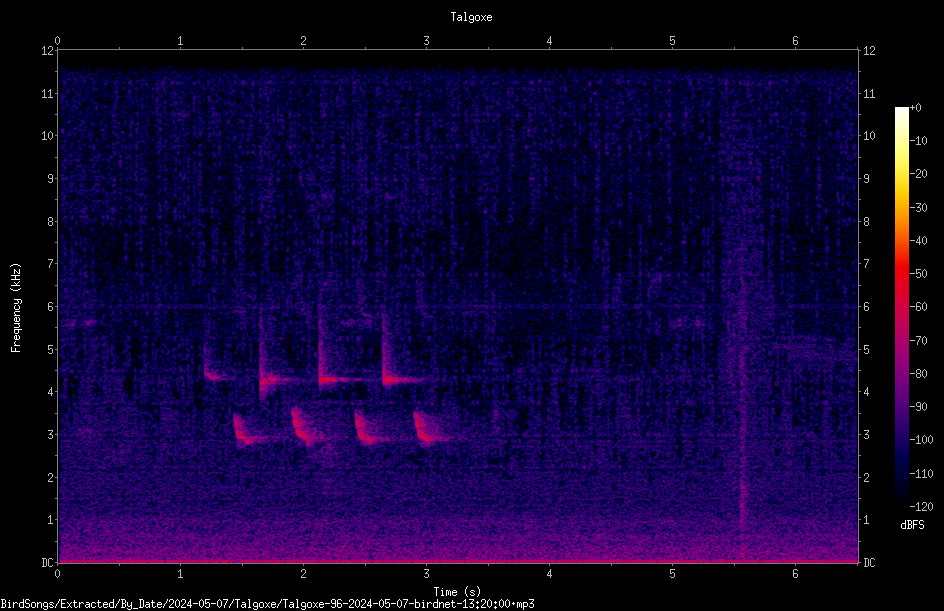Viewport: 944px width, 611px height.
Task: Click the dBFS color scale bar
Action: [x=901, y=307]
